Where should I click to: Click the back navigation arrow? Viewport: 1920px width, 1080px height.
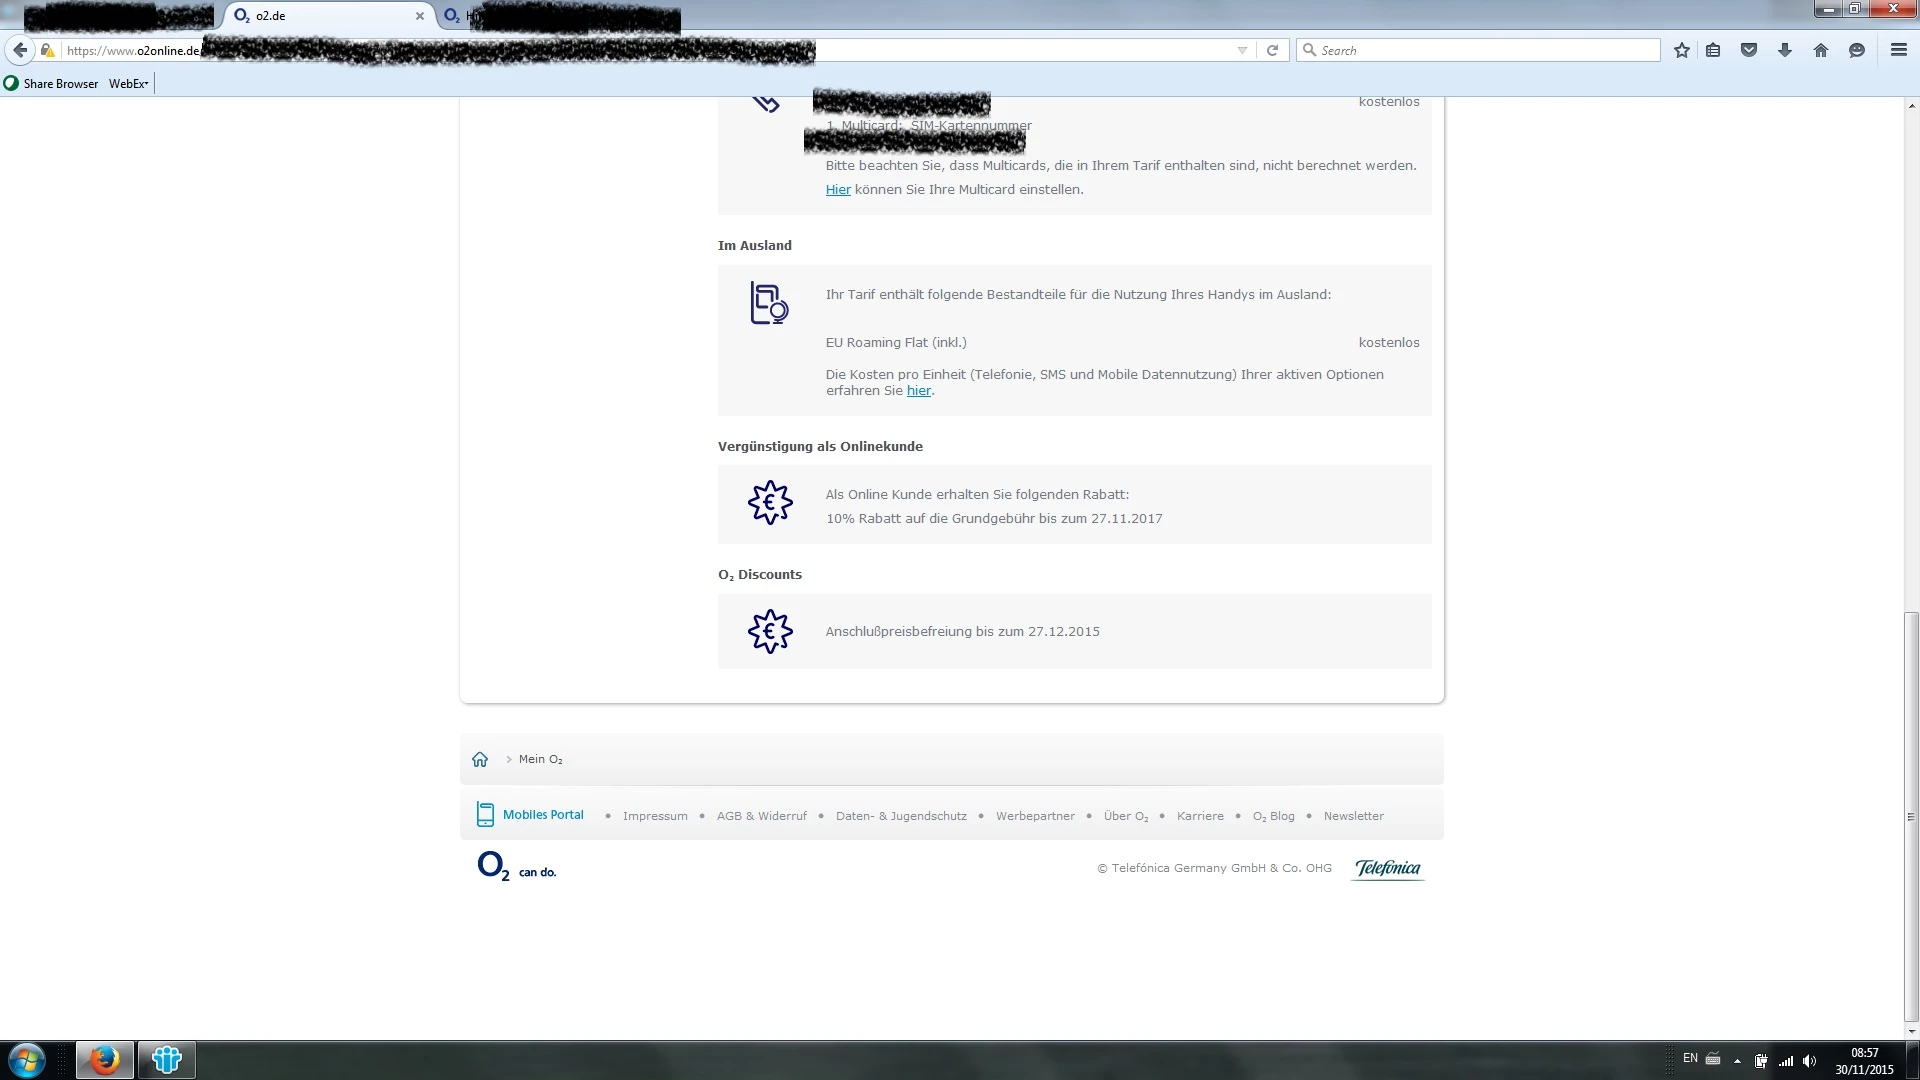point(20,50)
